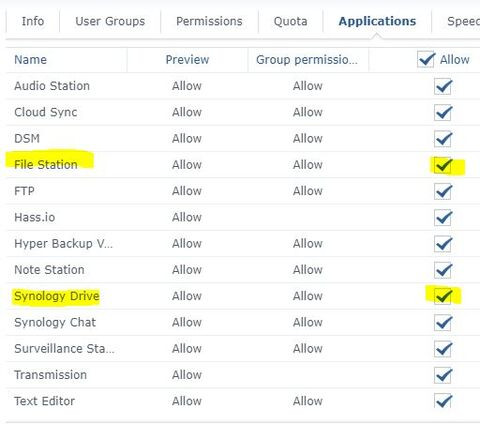The image size is (480, 424).
Task: Click Group permission value for Hyper Backup
Action: tap(308, 244)
